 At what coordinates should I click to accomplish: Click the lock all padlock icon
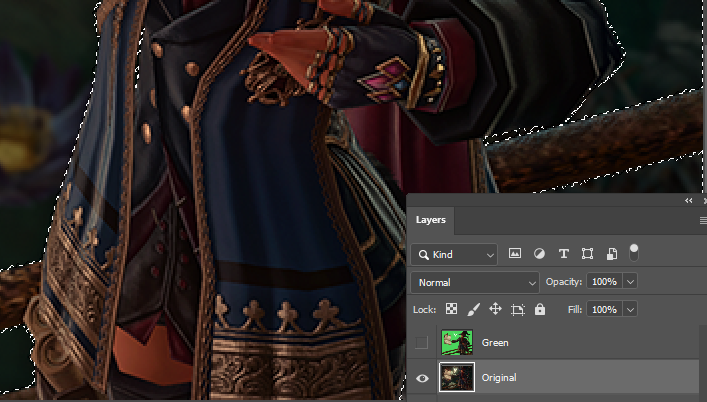click(540, 310)
